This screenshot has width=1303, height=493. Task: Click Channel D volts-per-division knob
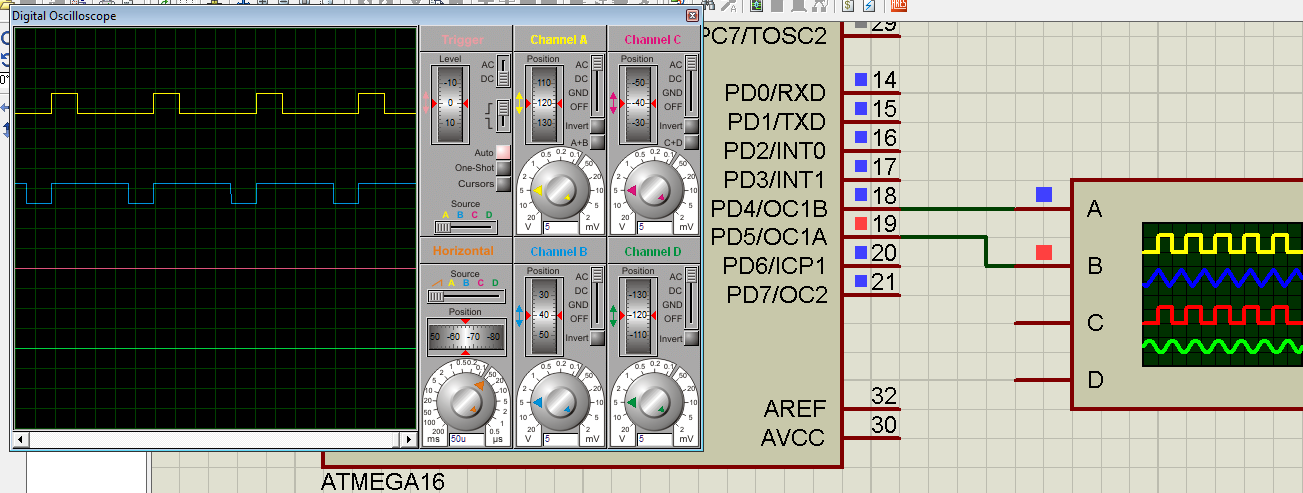(653, 402)
